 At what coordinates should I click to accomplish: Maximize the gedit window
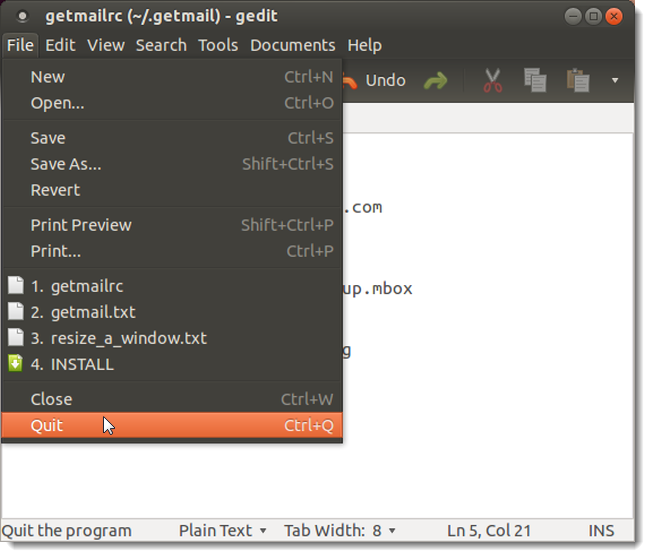[x=595, y=17]
